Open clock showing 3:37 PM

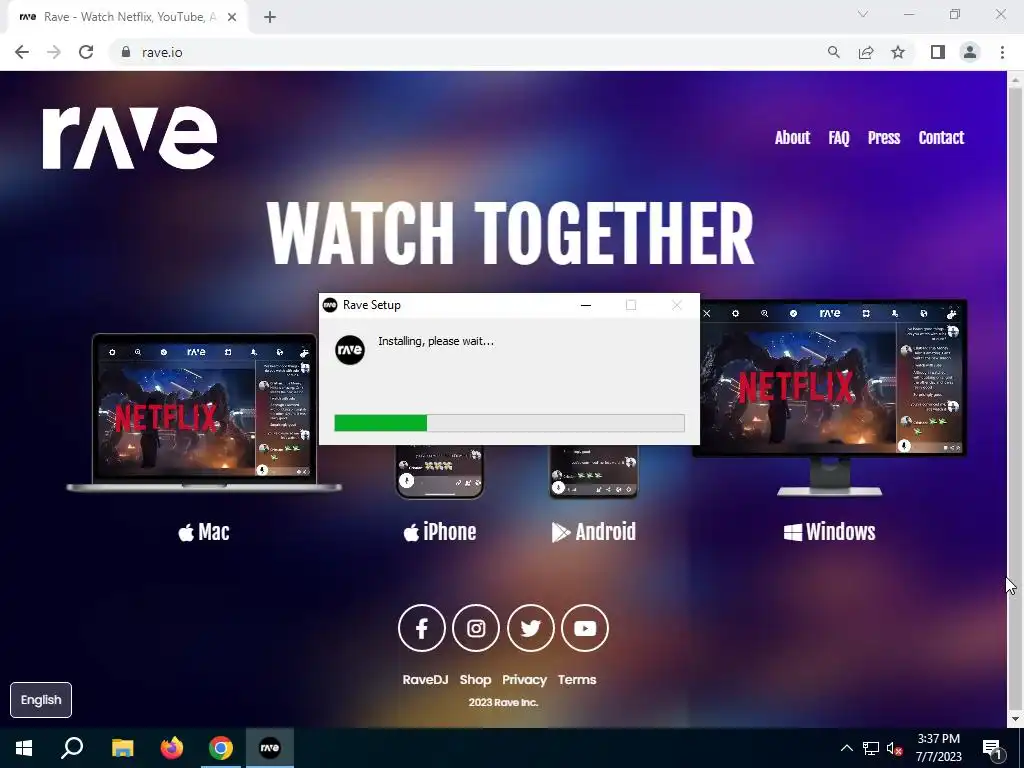click(938, 748)
